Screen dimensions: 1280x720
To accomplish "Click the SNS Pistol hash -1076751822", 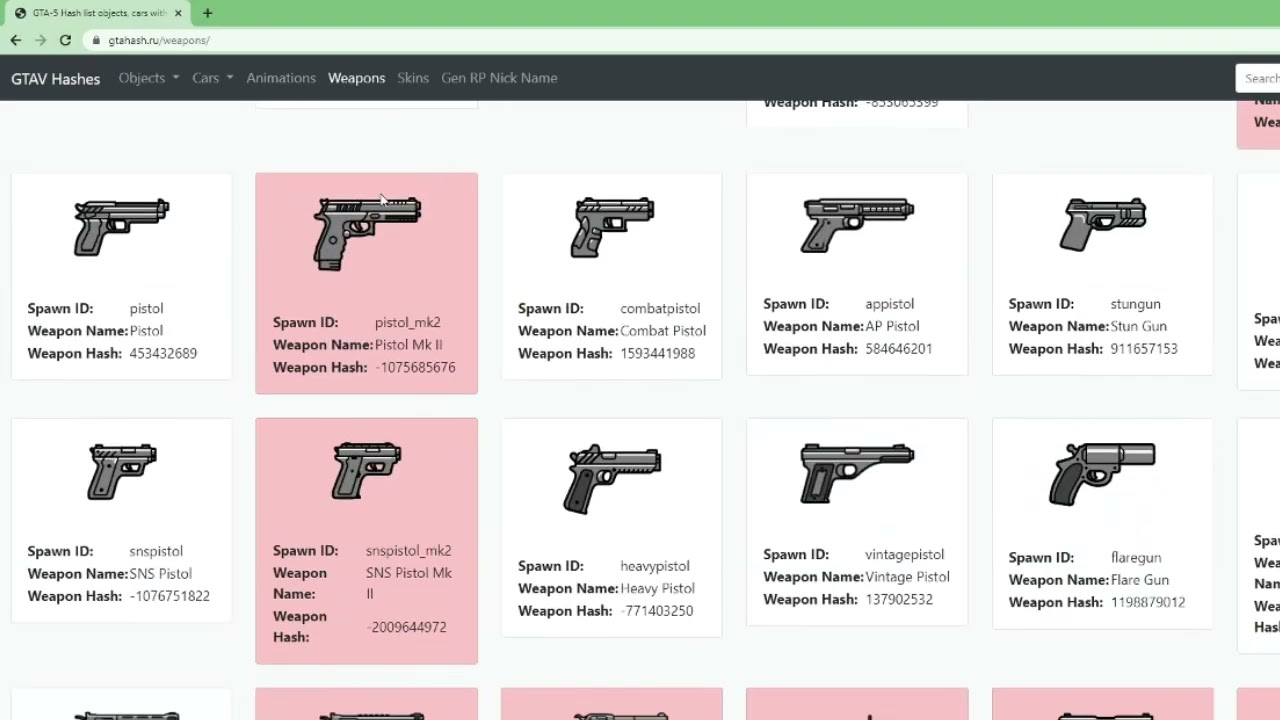I will point(169,596).
